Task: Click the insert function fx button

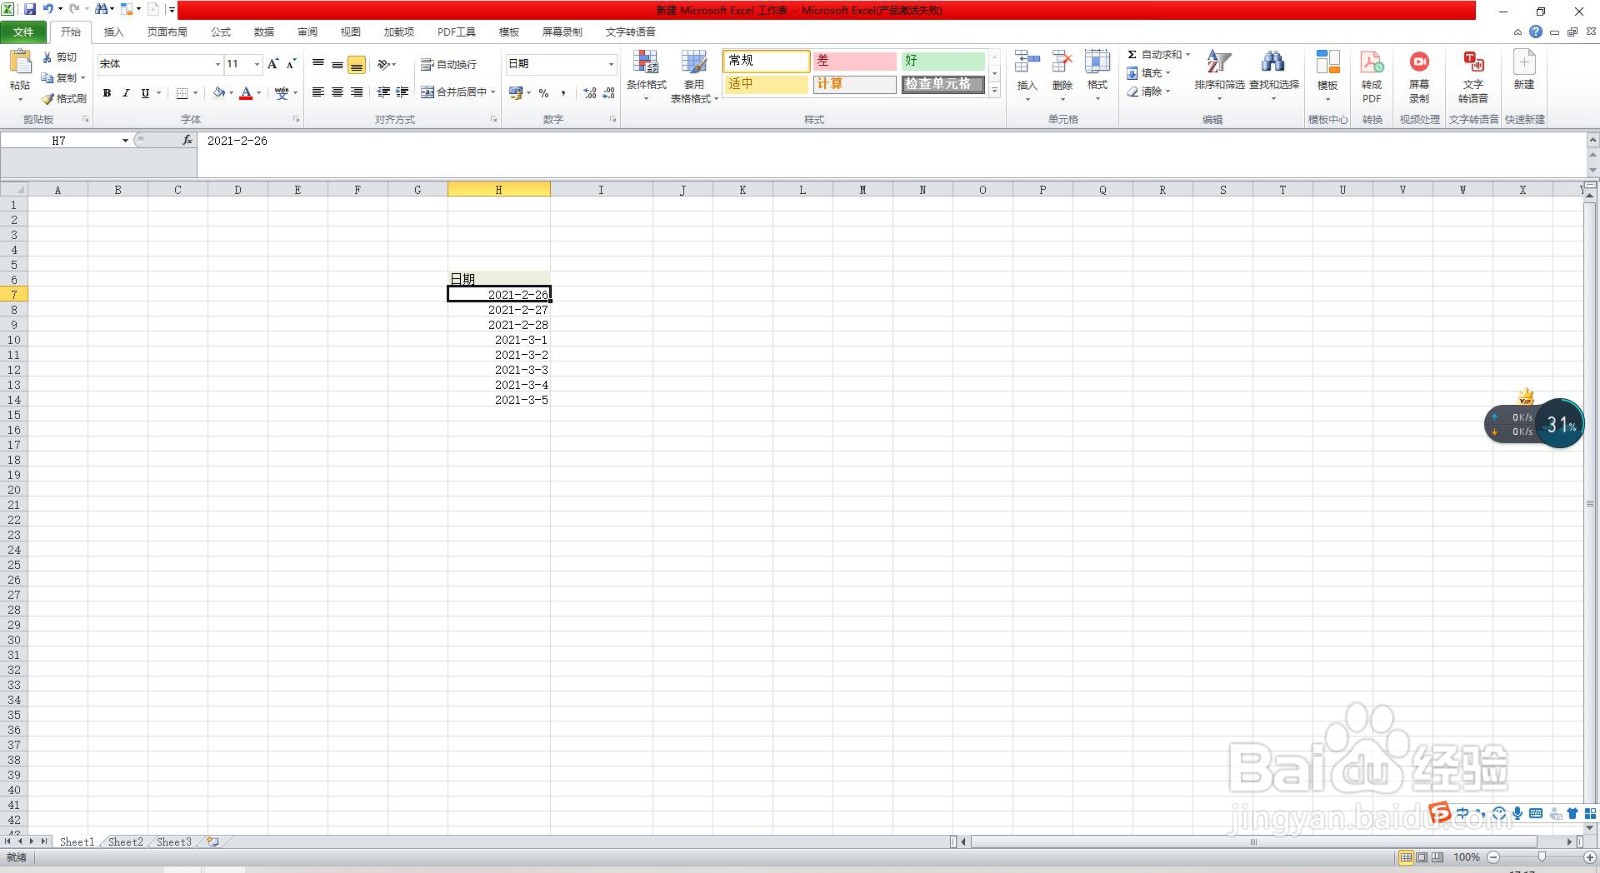Action: pos(187,141)
